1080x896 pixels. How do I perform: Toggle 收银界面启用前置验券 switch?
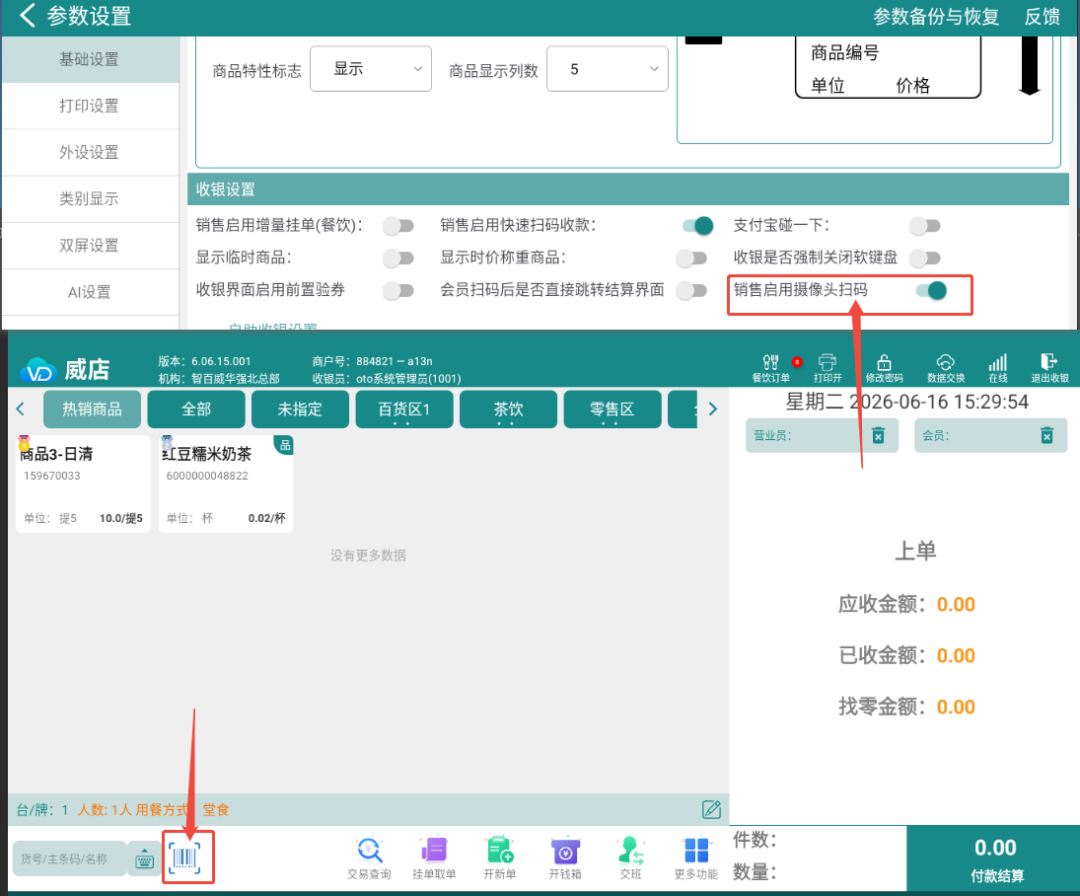[x=399, y=291]
